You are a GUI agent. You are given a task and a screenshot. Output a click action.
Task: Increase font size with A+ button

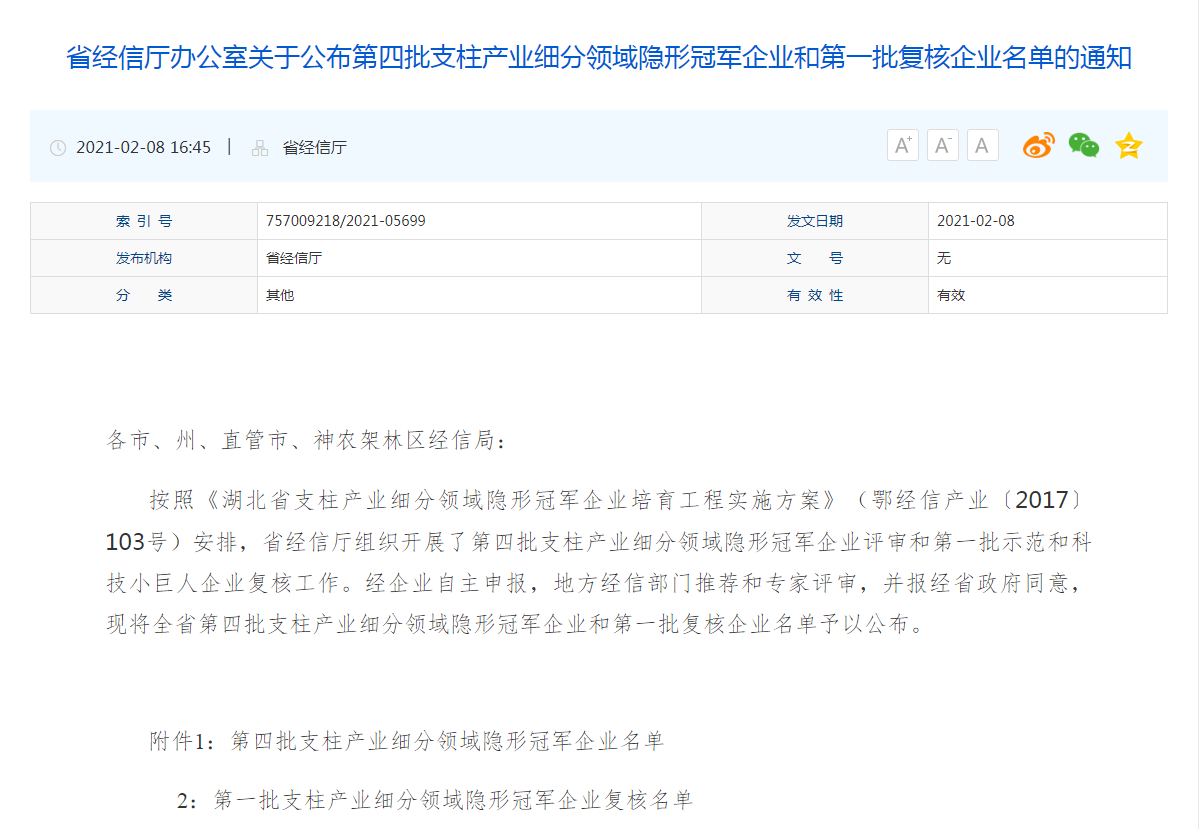(902, 146)
